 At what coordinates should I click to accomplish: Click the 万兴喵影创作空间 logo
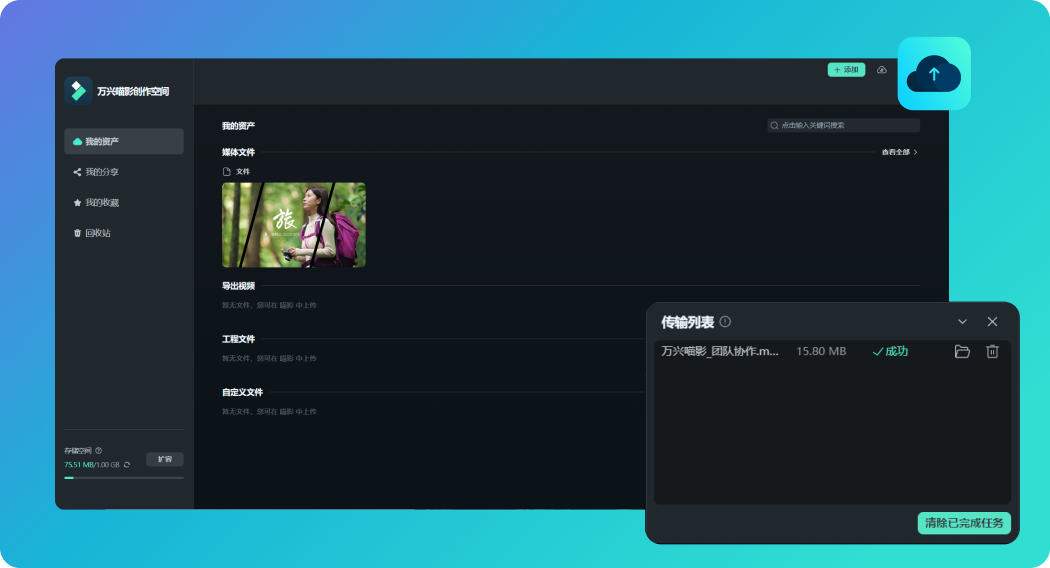click(78, 90)
